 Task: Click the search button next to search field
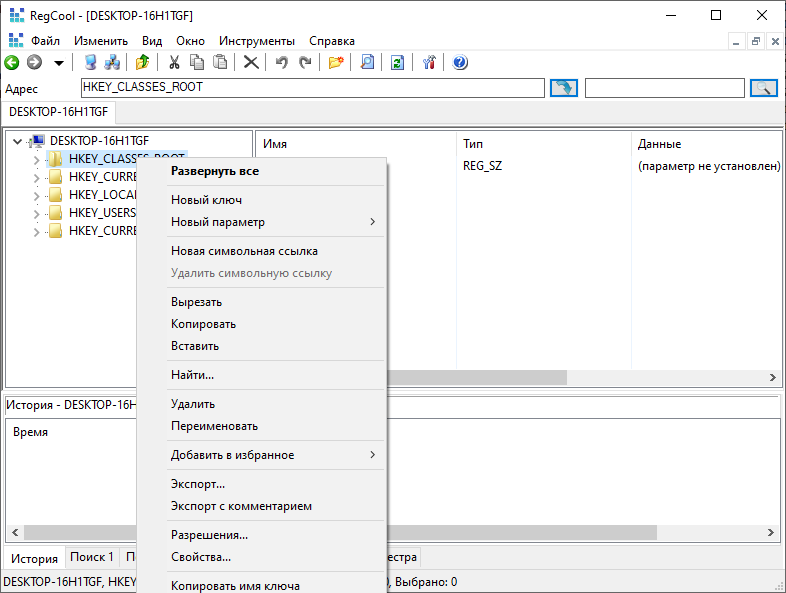tap(763, 88)
